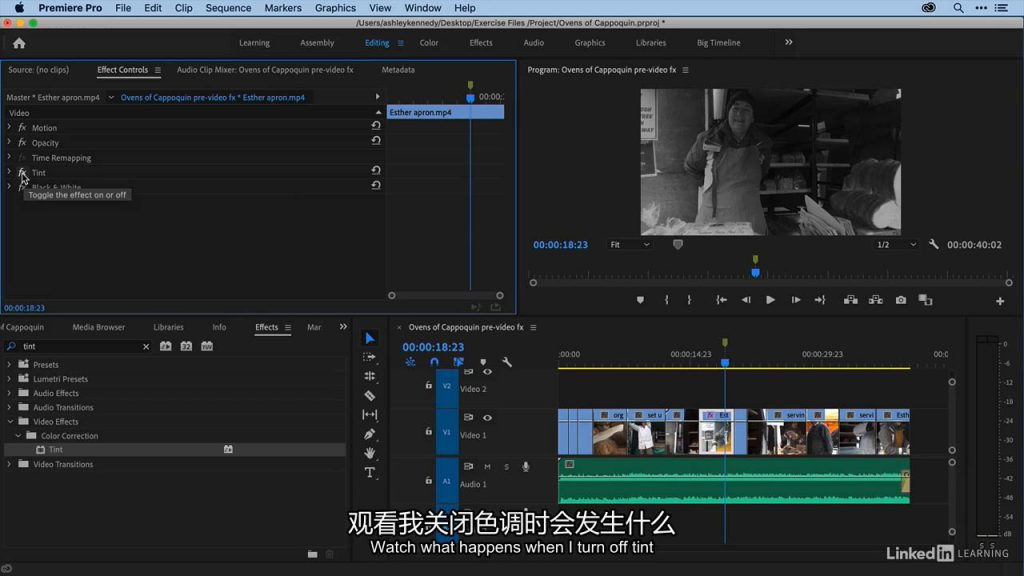Viewport: 1024px width, 576px height.
Task: Select the Hand tool
Action: click(370, 453)
